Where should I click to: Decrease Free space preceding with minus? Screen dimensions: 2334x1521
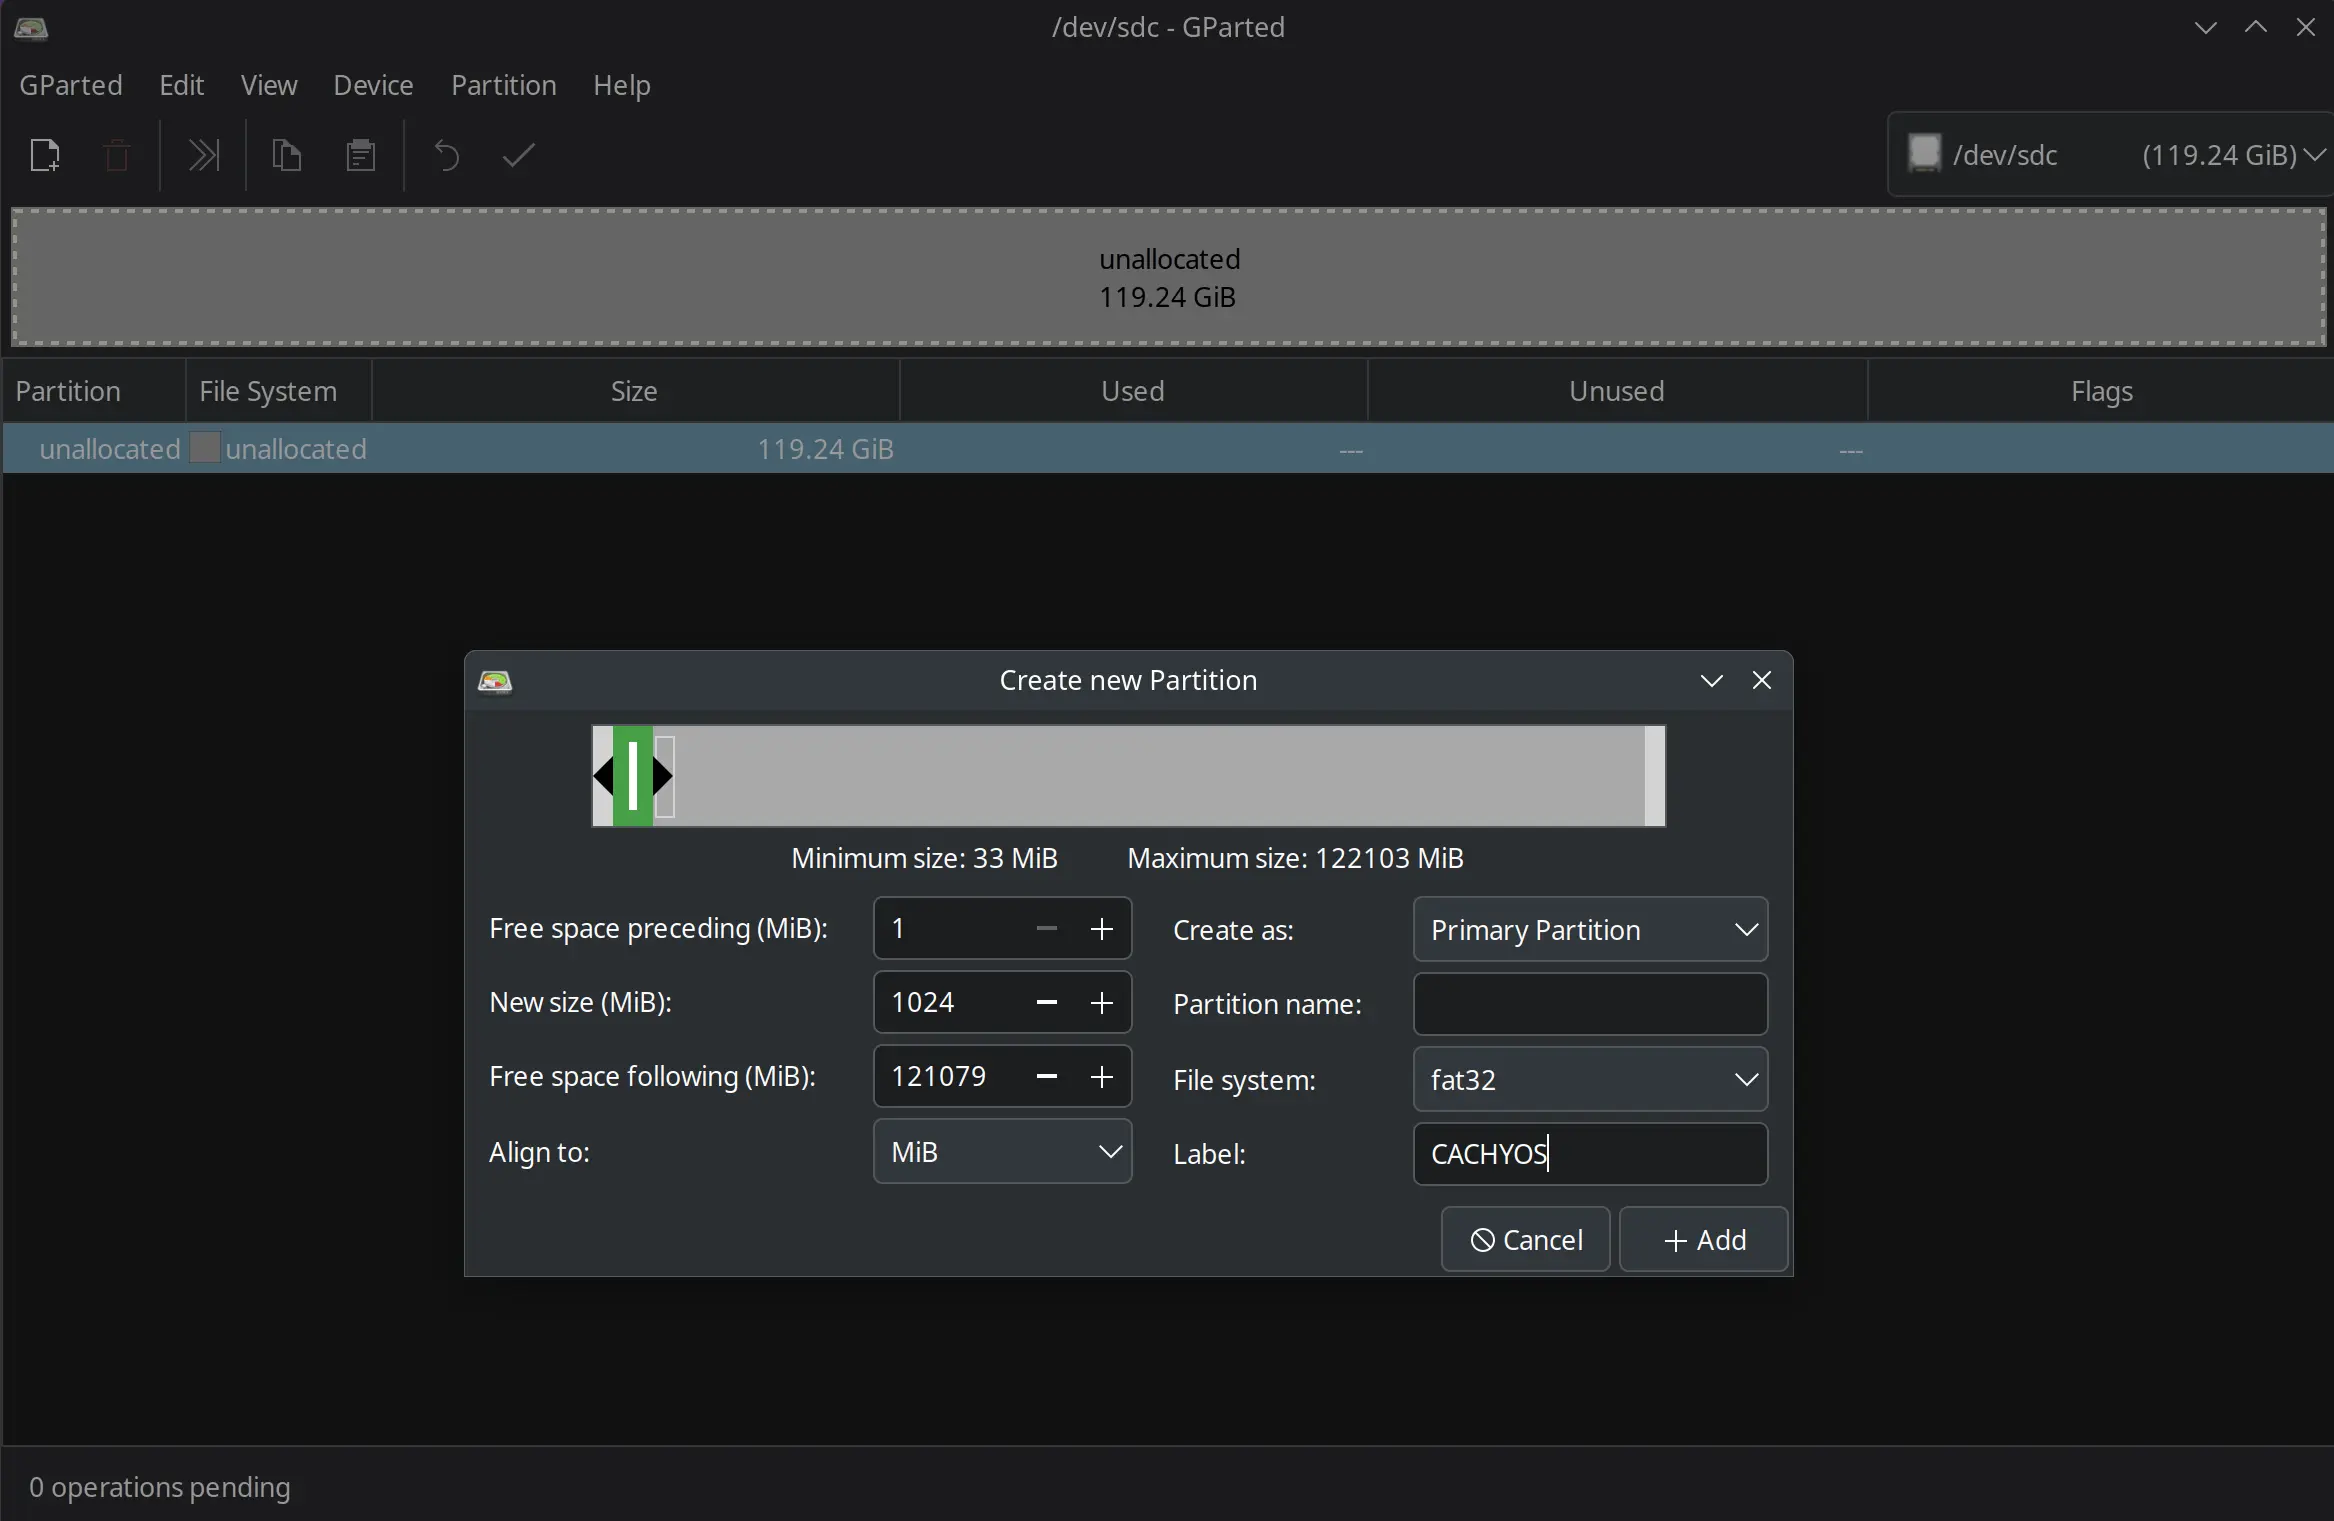(x=1047, y=929)
